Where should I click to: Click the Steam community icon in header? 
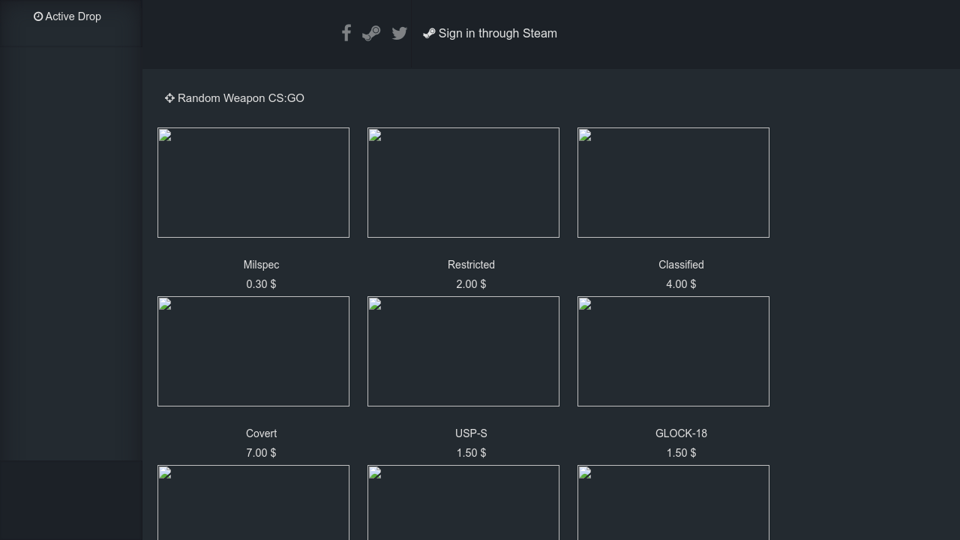(x=371, y=33)
